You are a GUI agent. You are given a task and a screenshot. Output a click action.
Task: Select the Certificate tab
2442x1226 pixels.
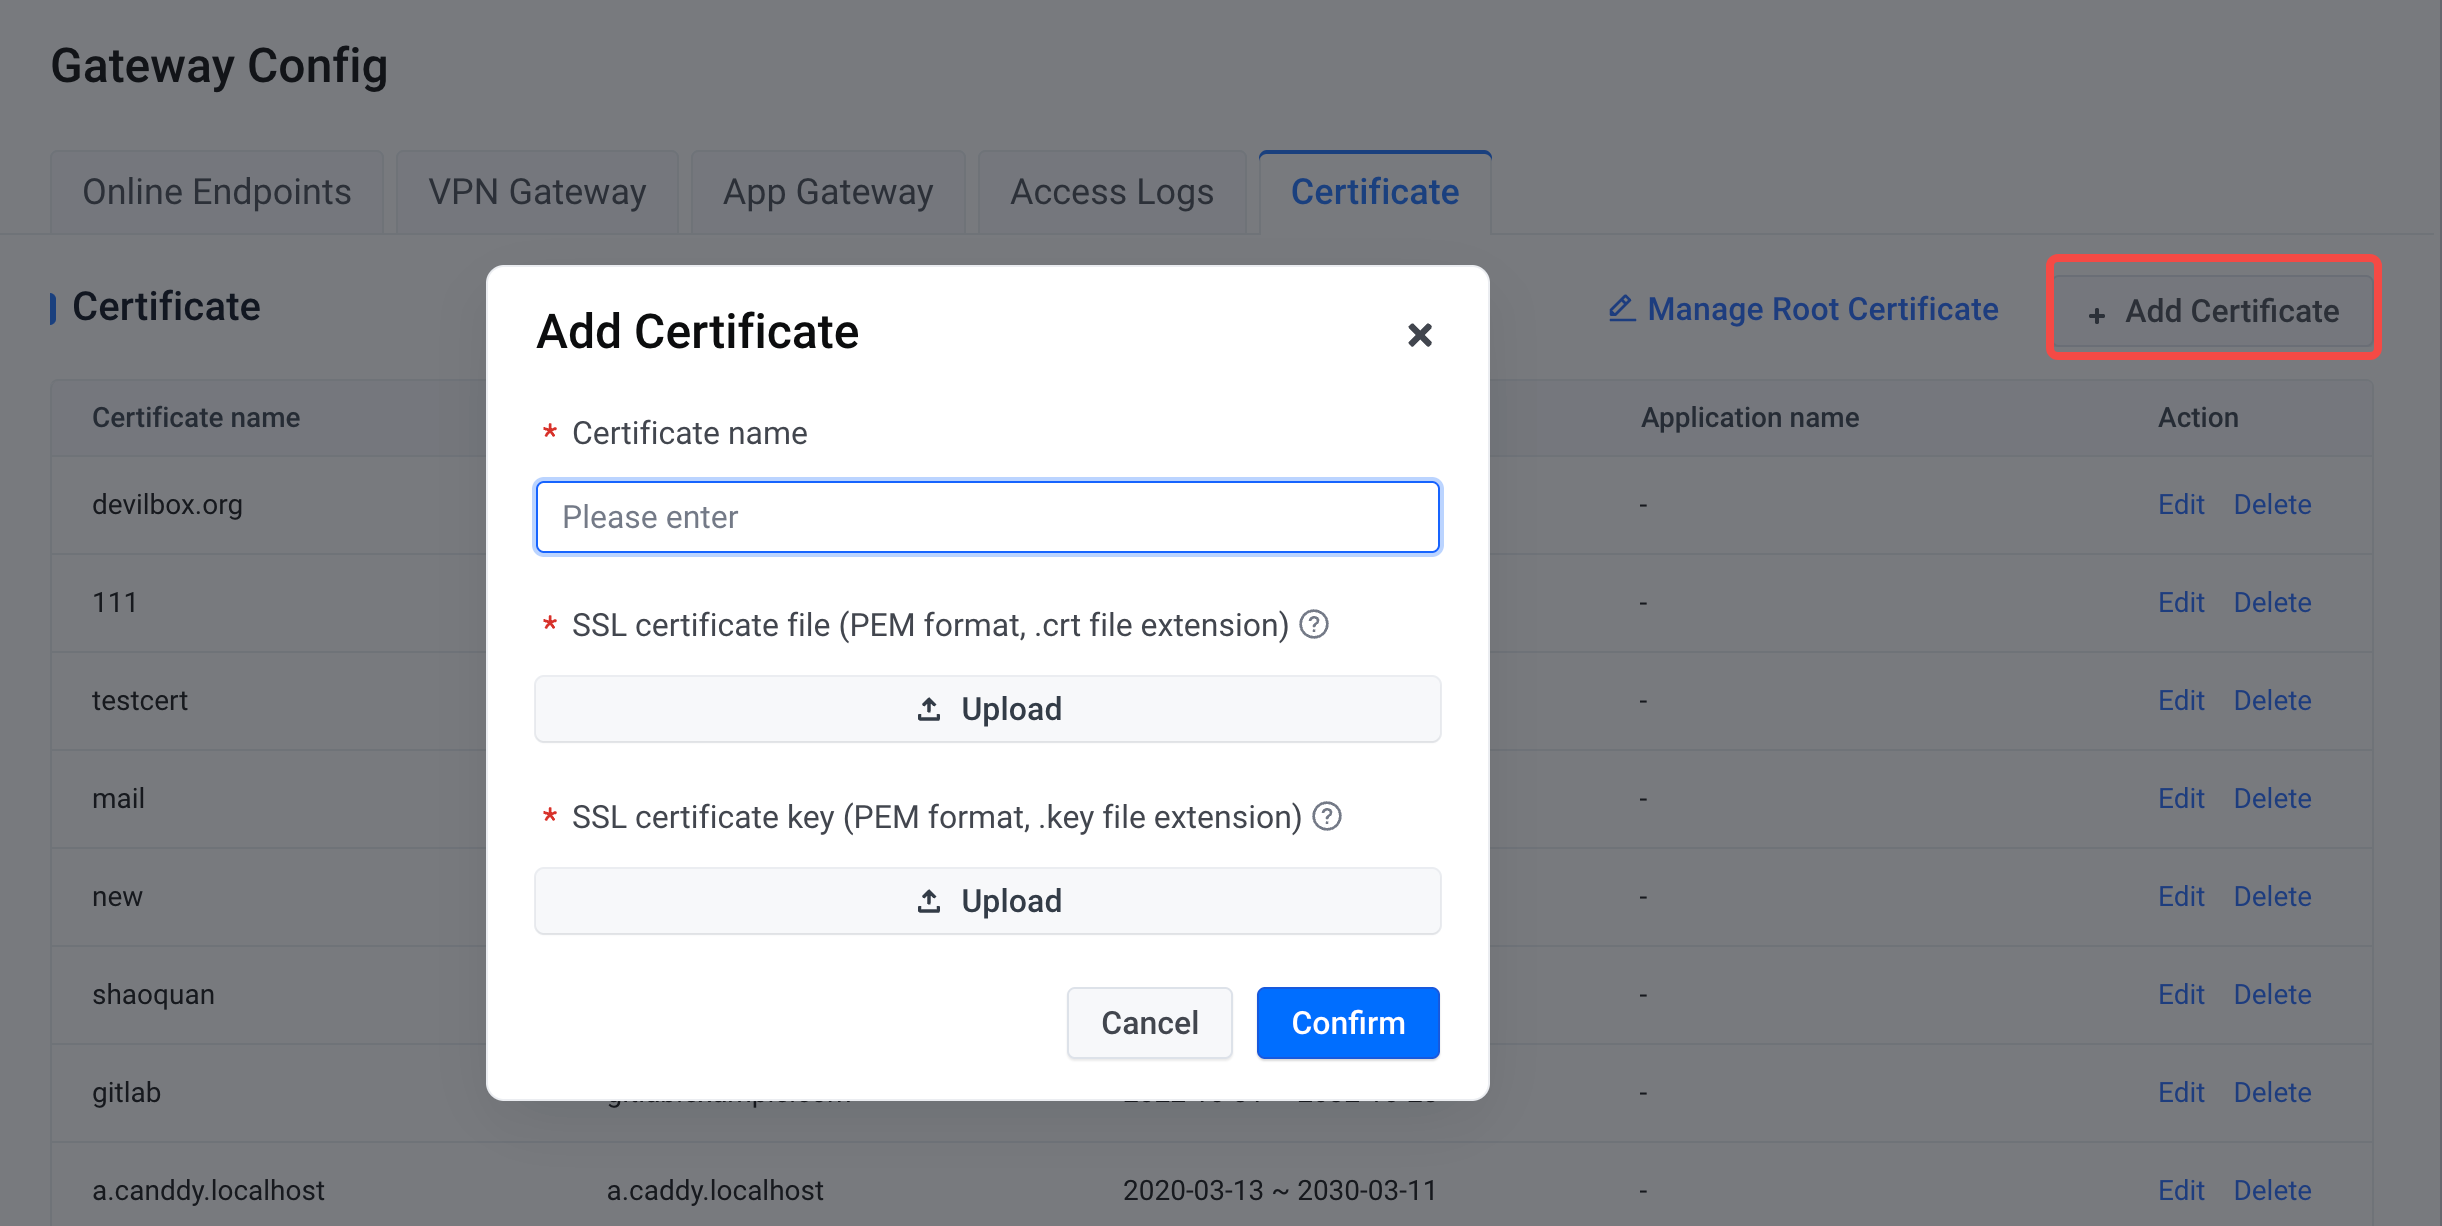coord(1374,192)
